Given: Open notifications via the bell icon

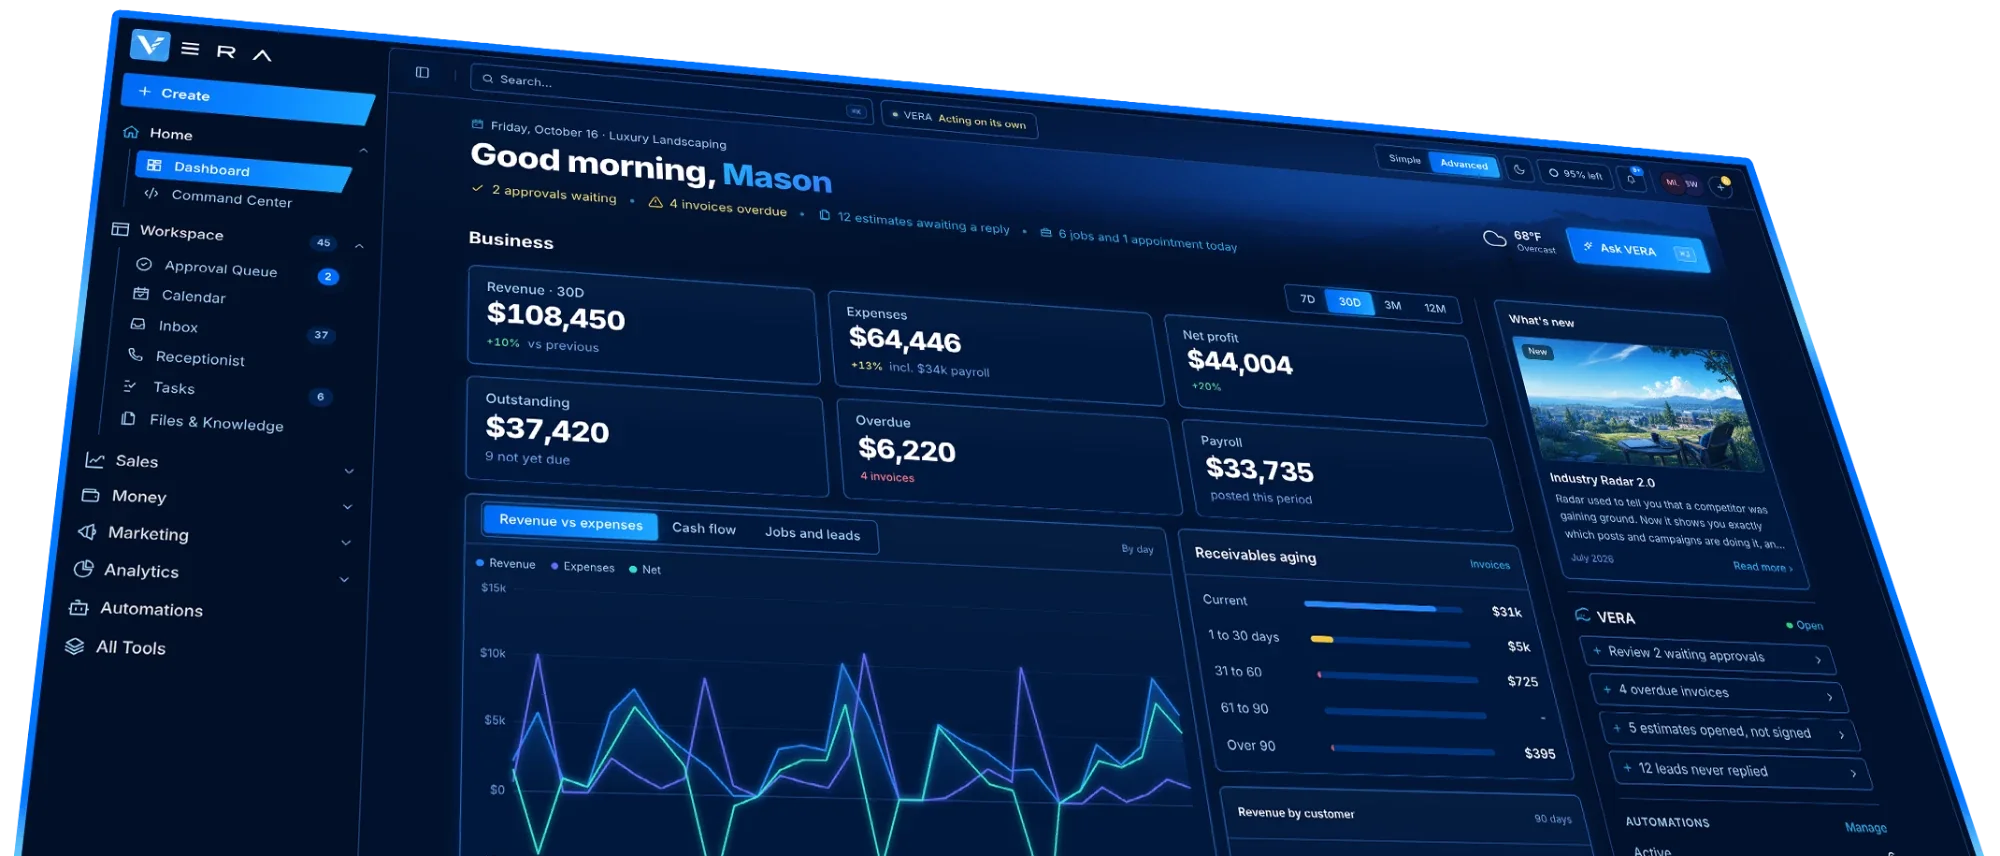Looking at the screenshot, I should tap(1631, 179).
